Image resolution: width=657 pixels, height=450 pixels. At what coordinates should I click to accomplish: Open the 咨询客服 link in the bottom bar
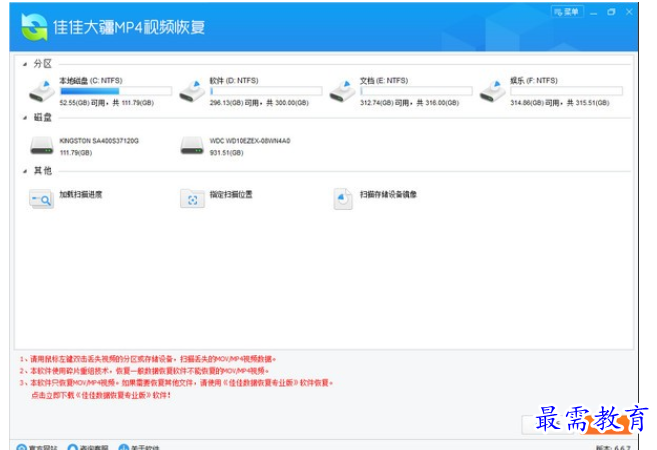[x=88, y=447]
